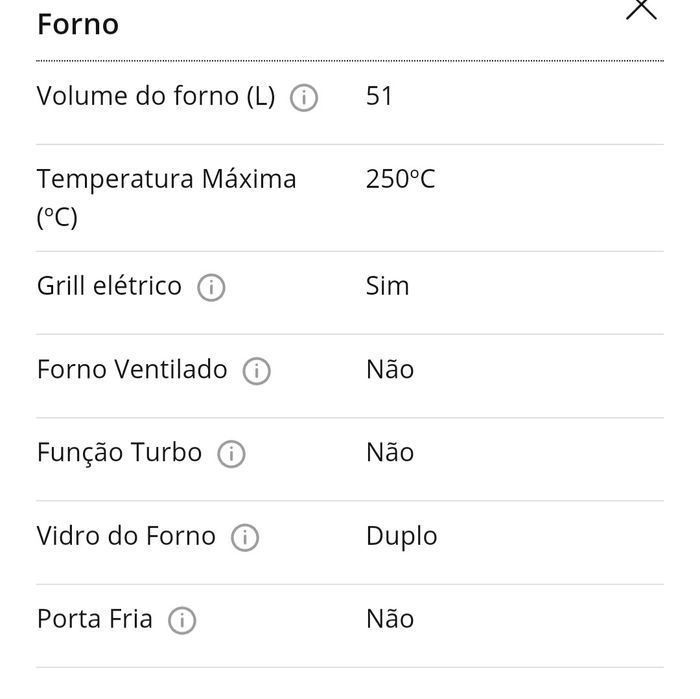Select the 250ºC temperature value
Screen dimensions: 700x699
(x=400, y=180)
